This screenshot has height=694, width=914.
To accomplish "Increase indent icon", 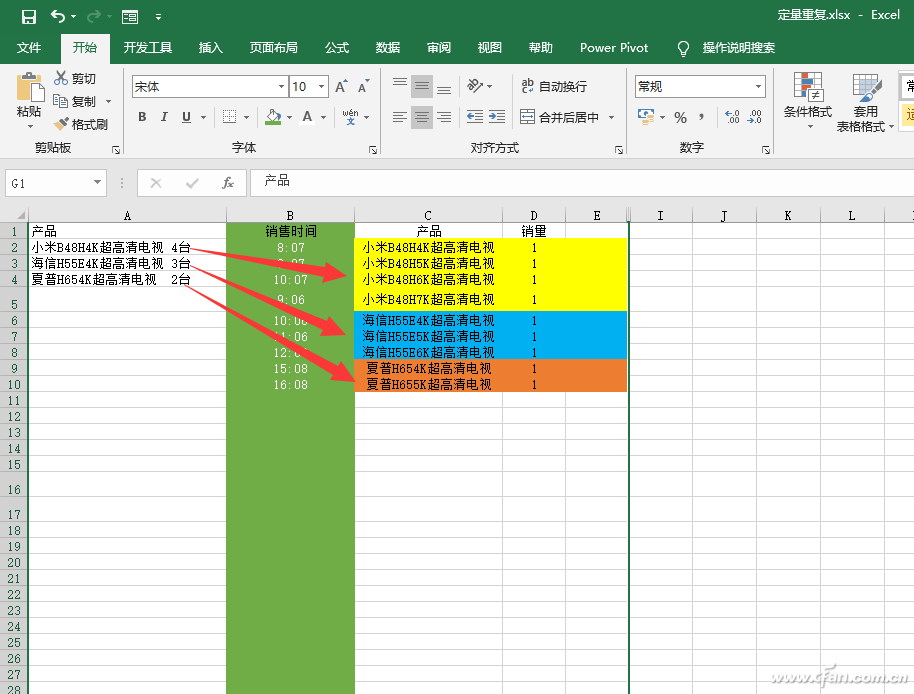I will (x=497, y=117).
